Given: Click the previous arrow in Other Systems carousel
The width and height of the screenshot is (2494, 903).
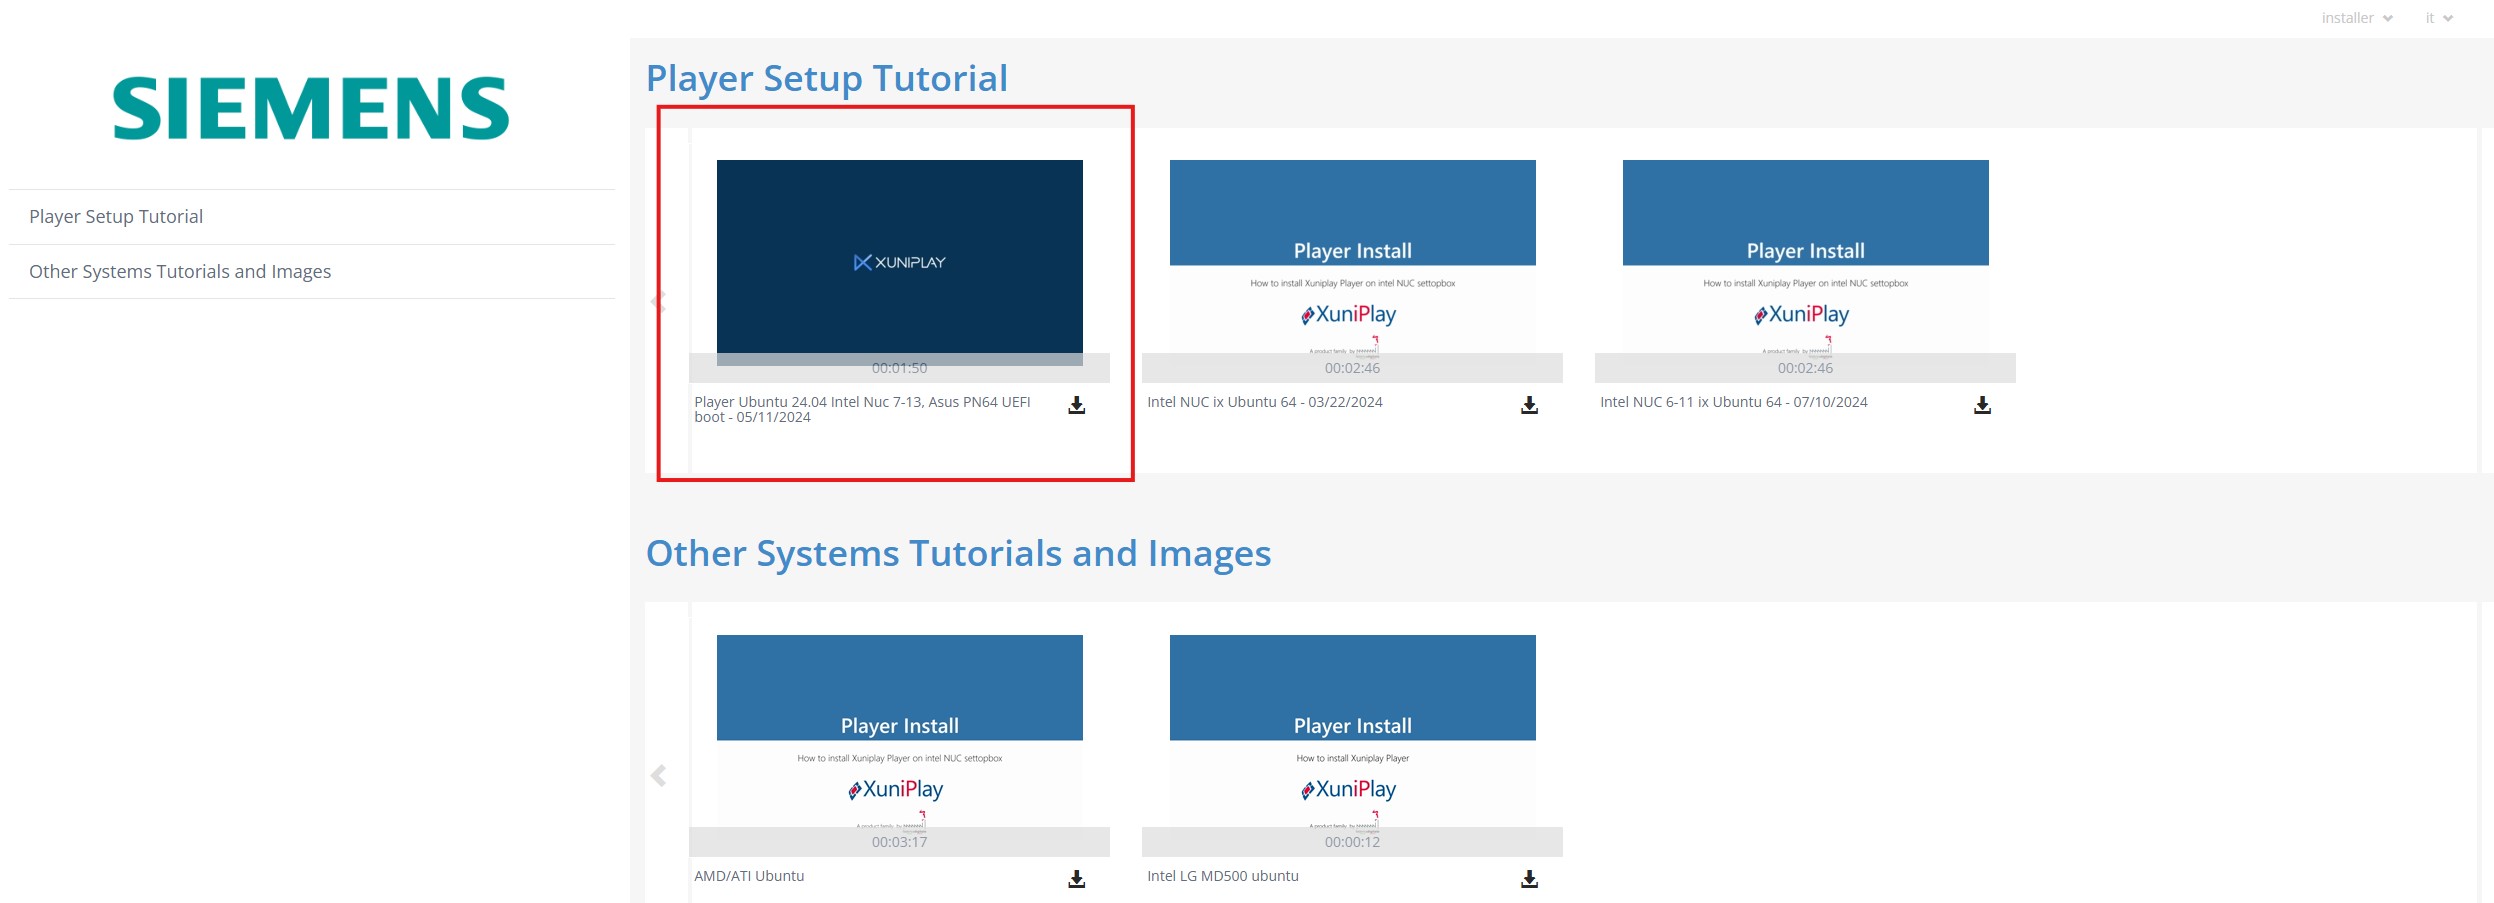Looking at the screenshot, I should coord(658,775).
